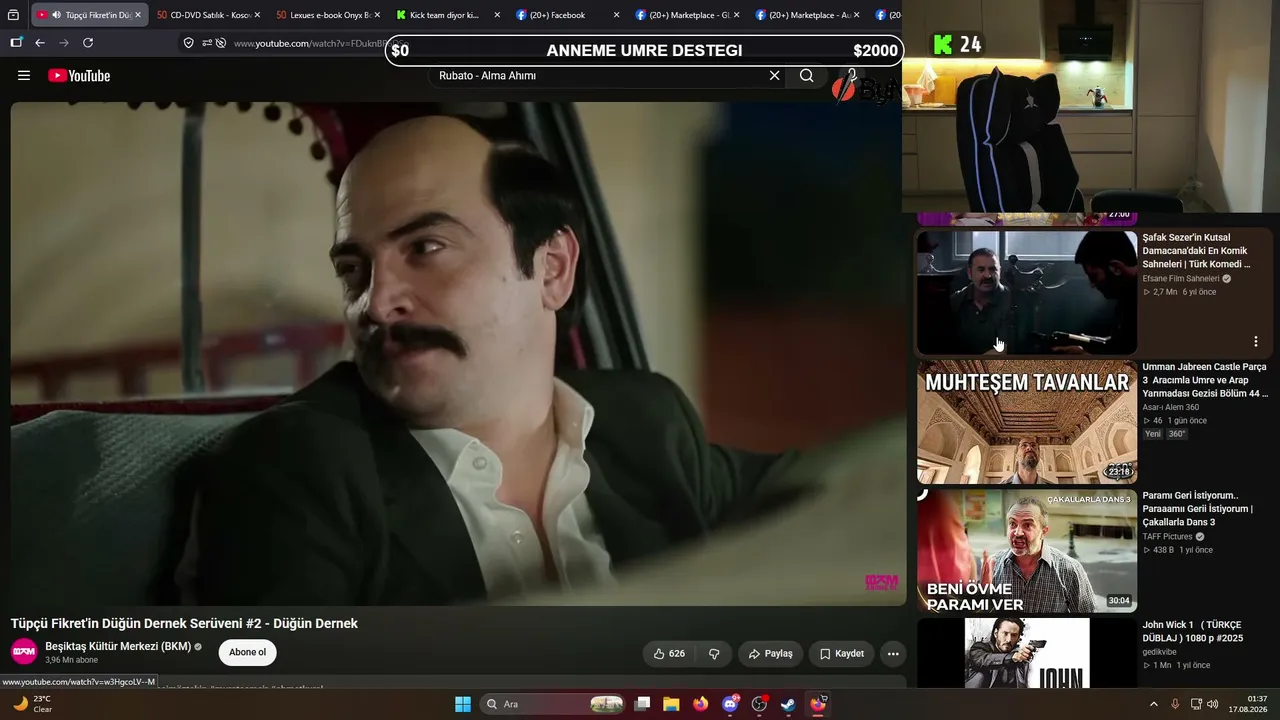This screenshot has height=720, width=1280.
Task: Like the video with 626 likes
Action: pyautogui.click(x=669, y=654)
